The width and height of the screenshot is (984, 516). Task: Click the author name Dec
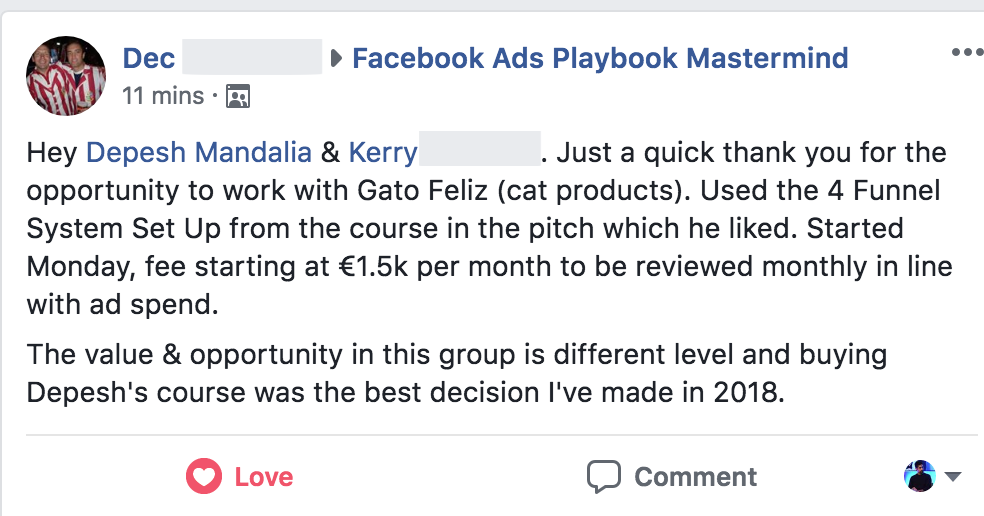coord(148,58)
